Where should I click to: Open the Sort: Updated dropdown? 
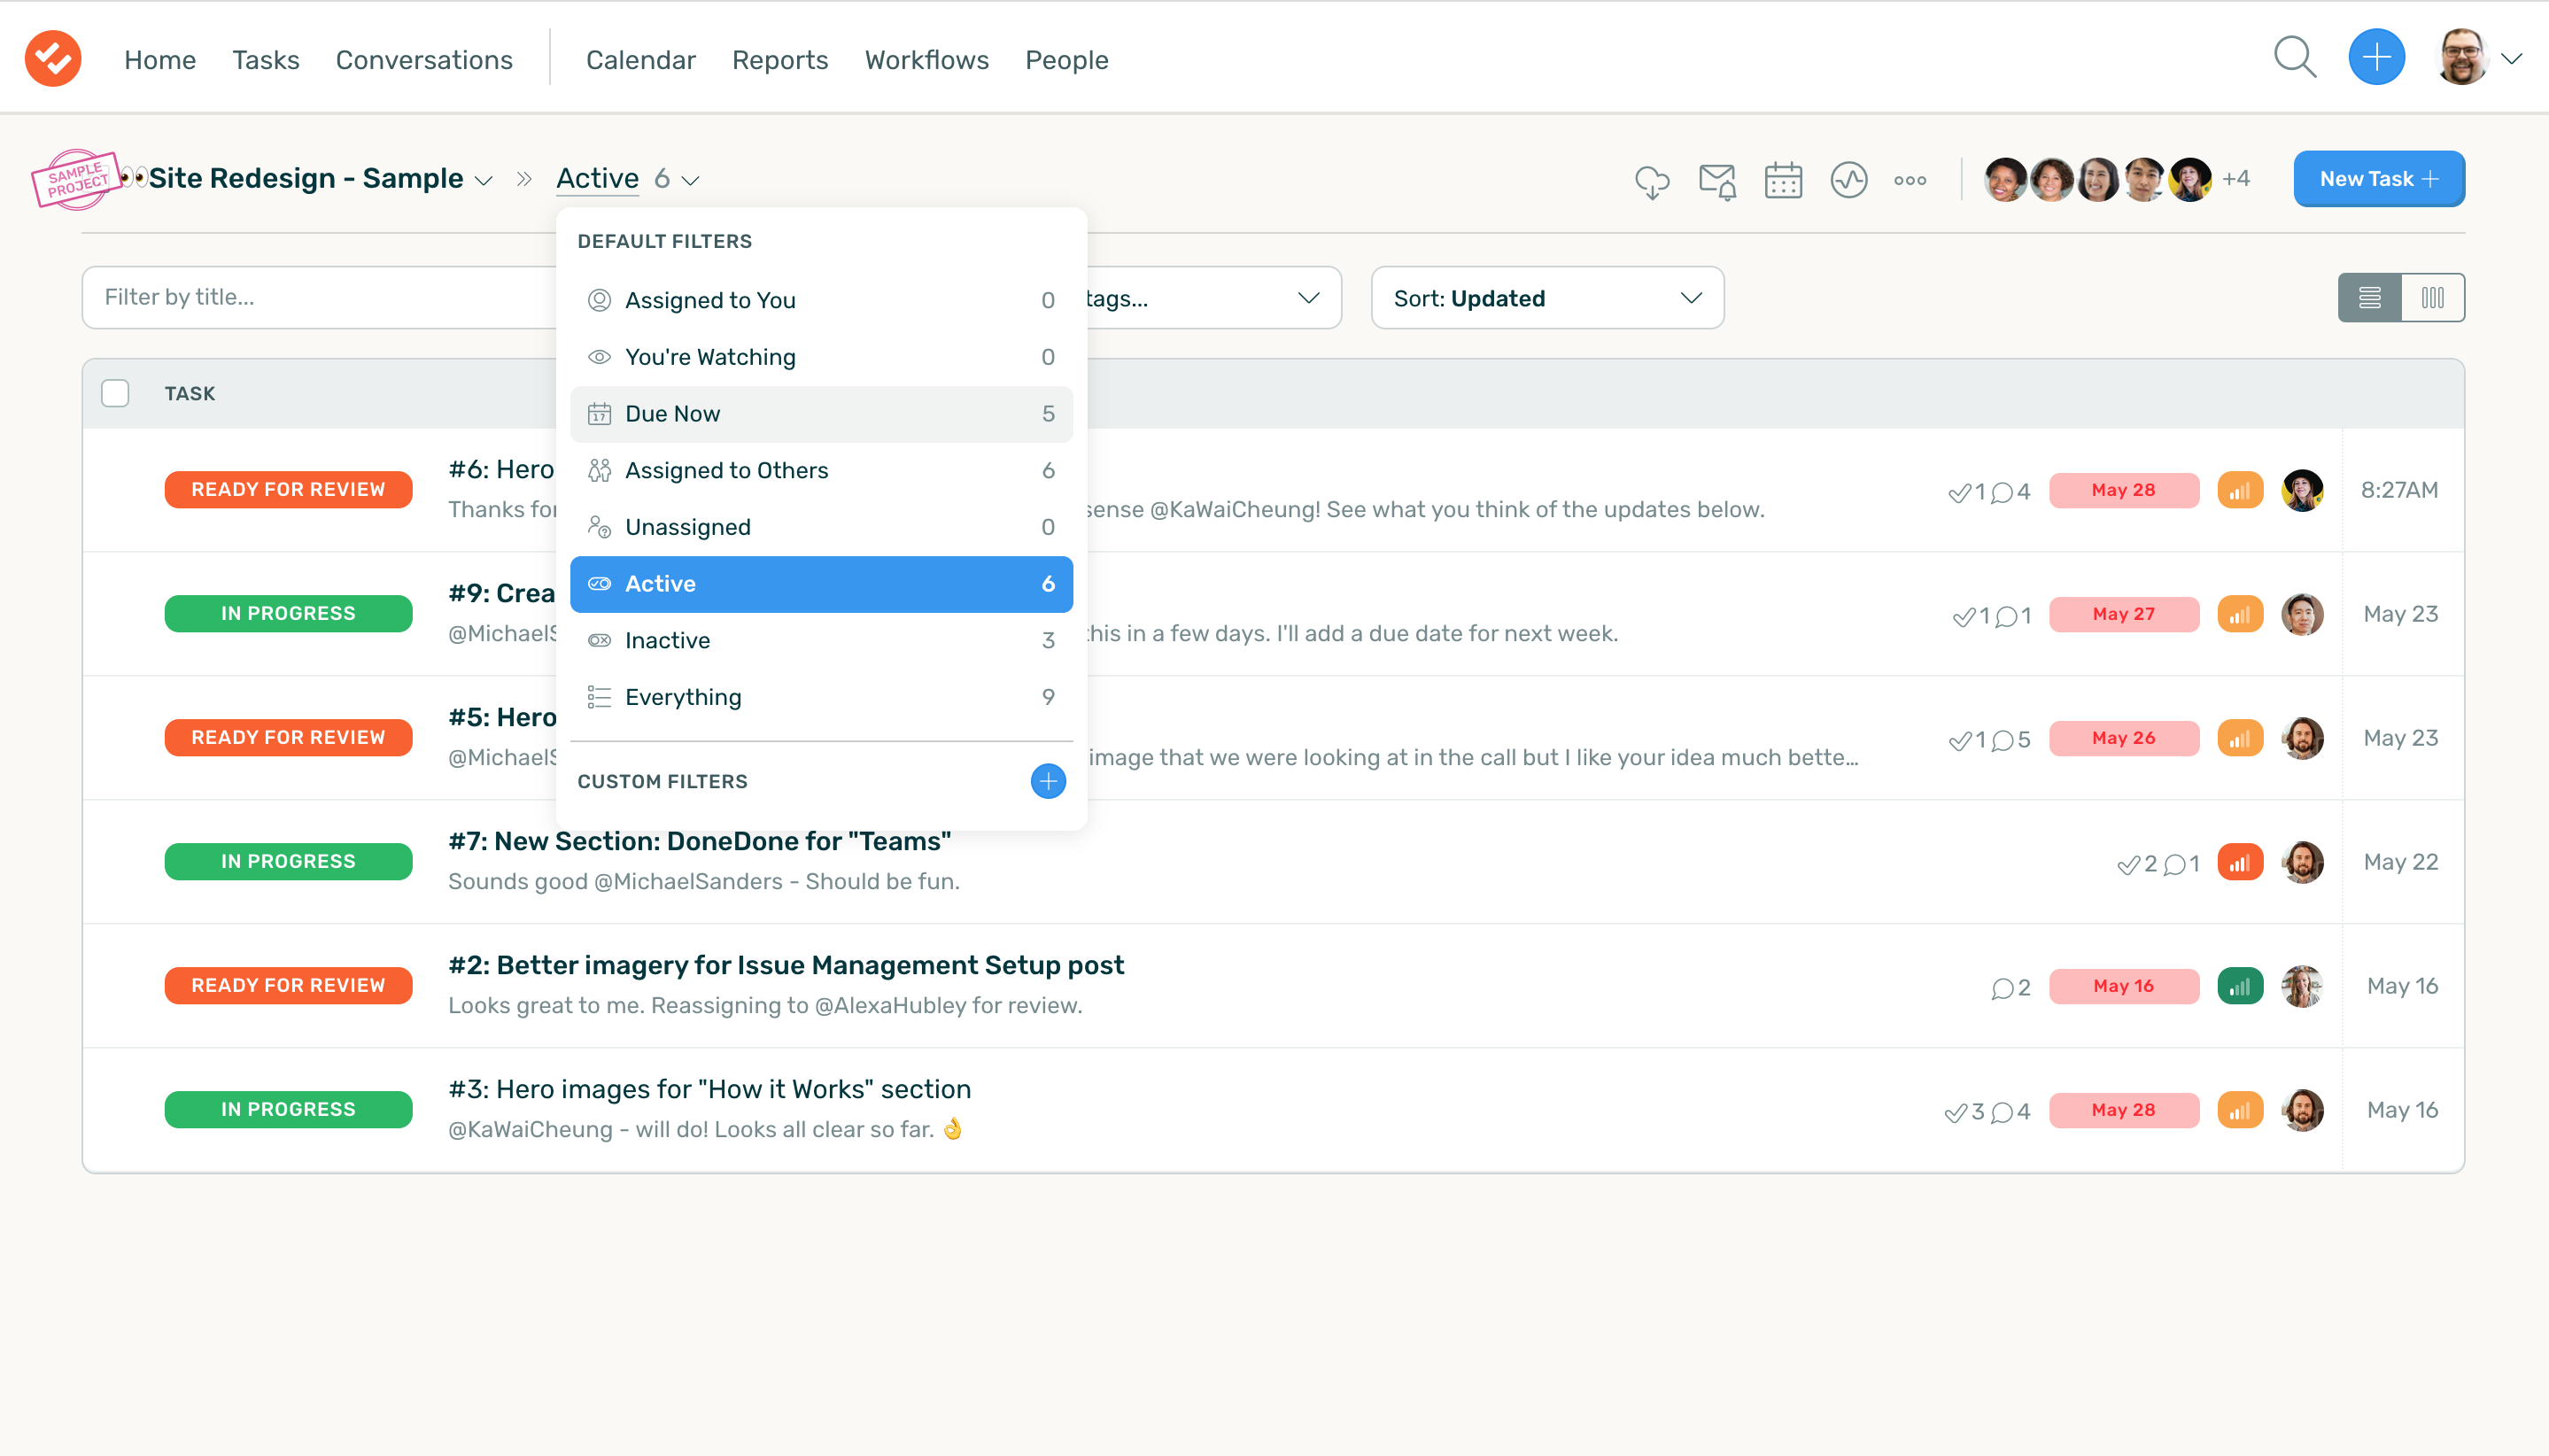pos(1546,298)
